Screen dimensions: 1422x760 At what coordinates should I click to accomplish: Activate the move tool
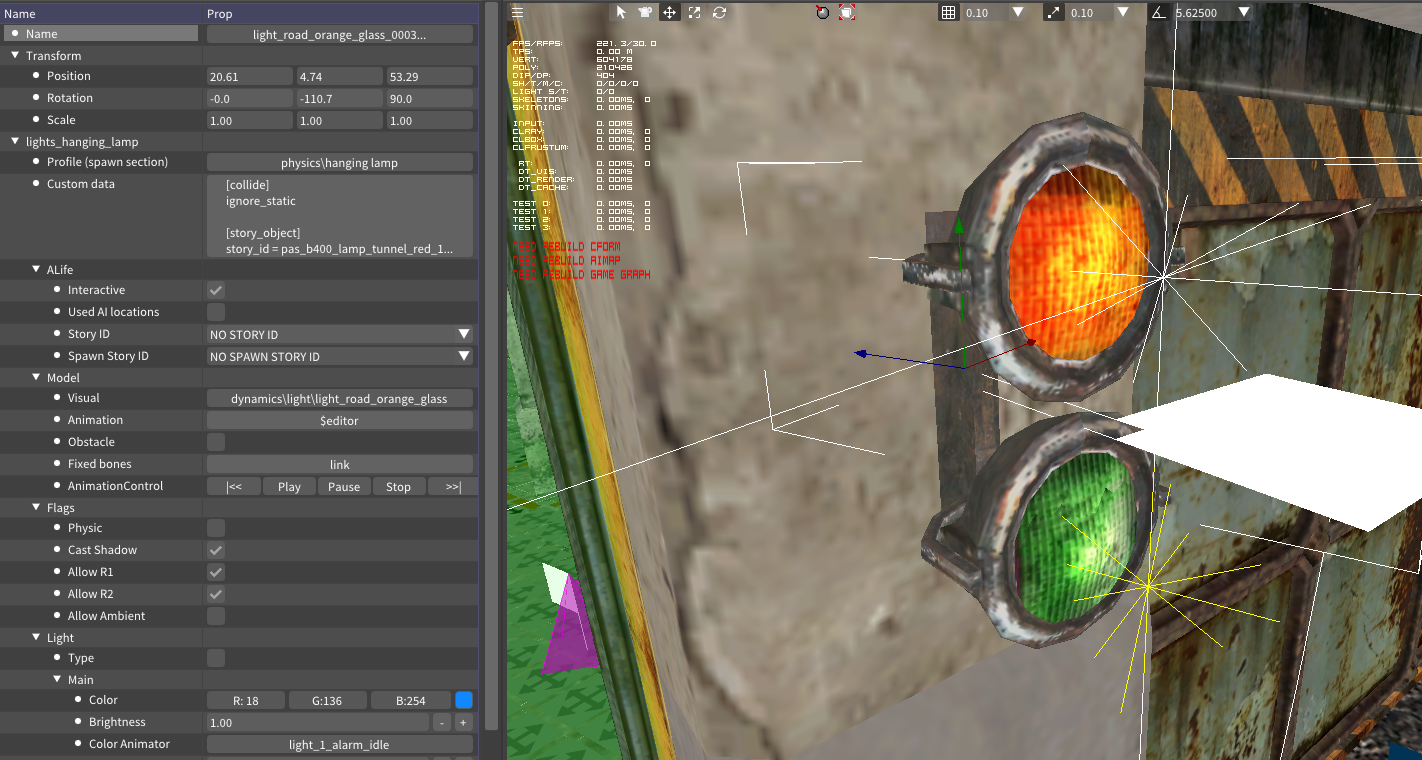point(669,12)
